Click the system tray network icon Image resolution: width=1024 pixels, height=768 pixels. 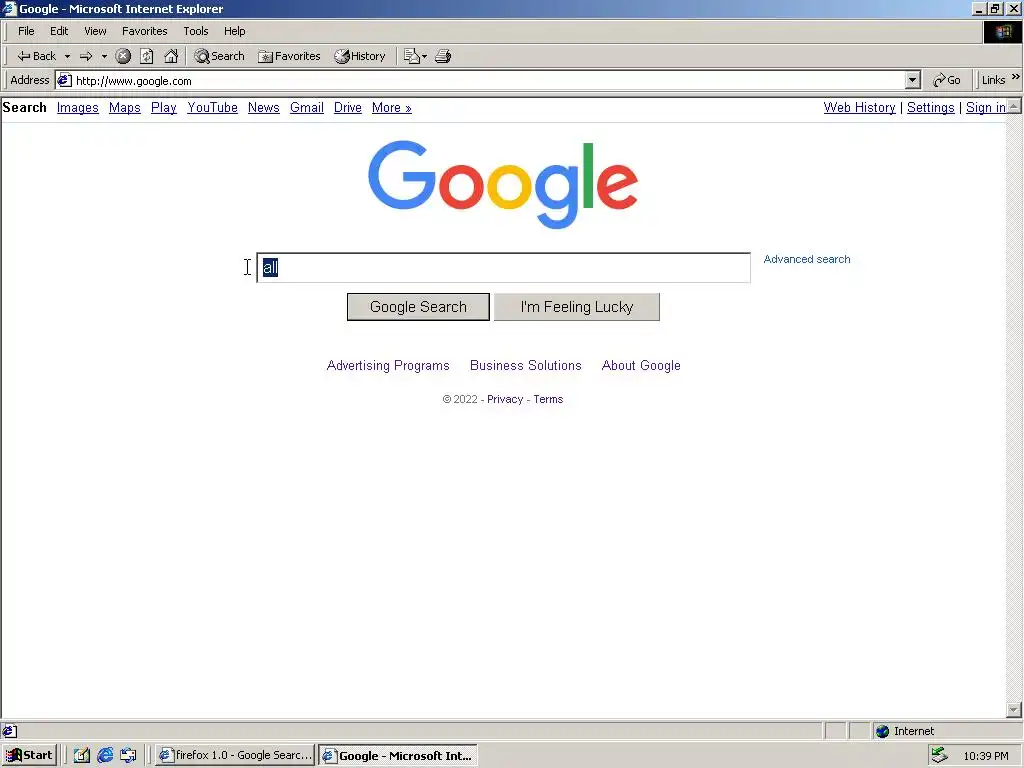click(x=939, y=756)
